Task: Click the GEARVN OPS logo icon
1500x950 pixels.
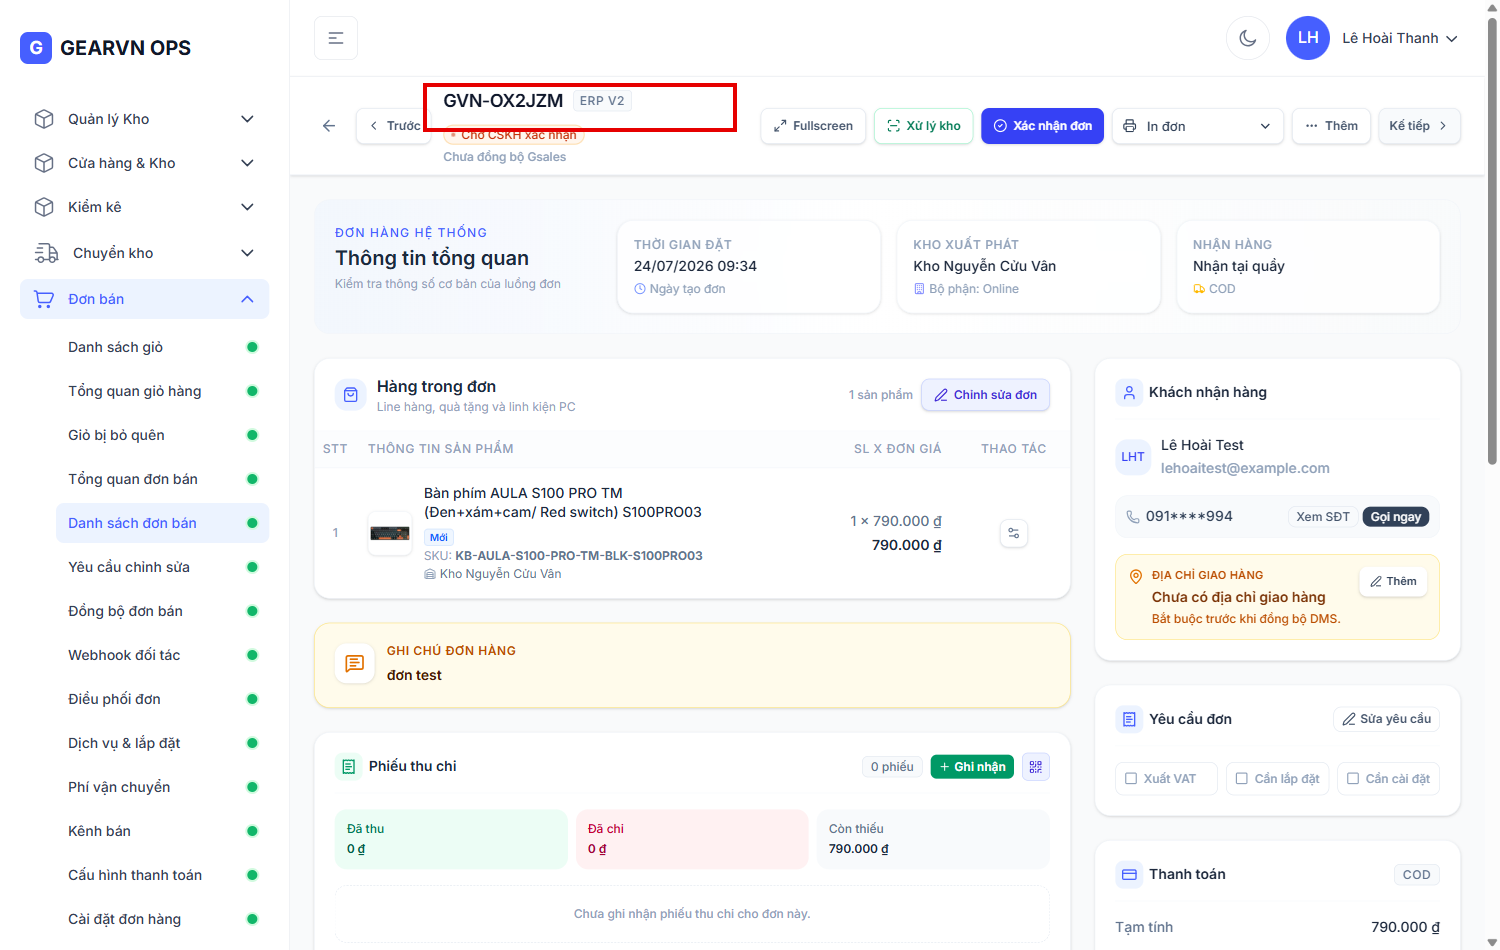Action: [36, 47]
